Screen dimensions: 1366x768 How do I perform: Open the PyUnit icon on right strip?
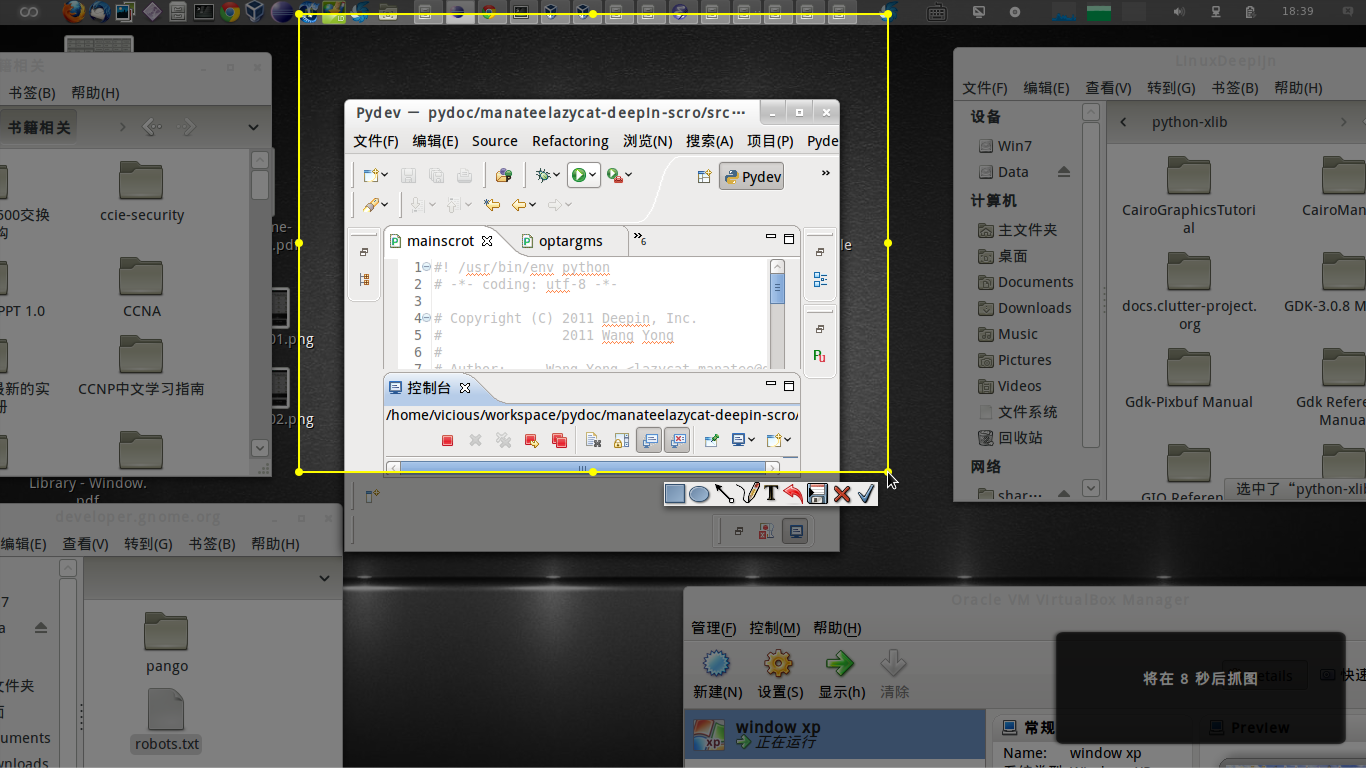tap(820, 355)
